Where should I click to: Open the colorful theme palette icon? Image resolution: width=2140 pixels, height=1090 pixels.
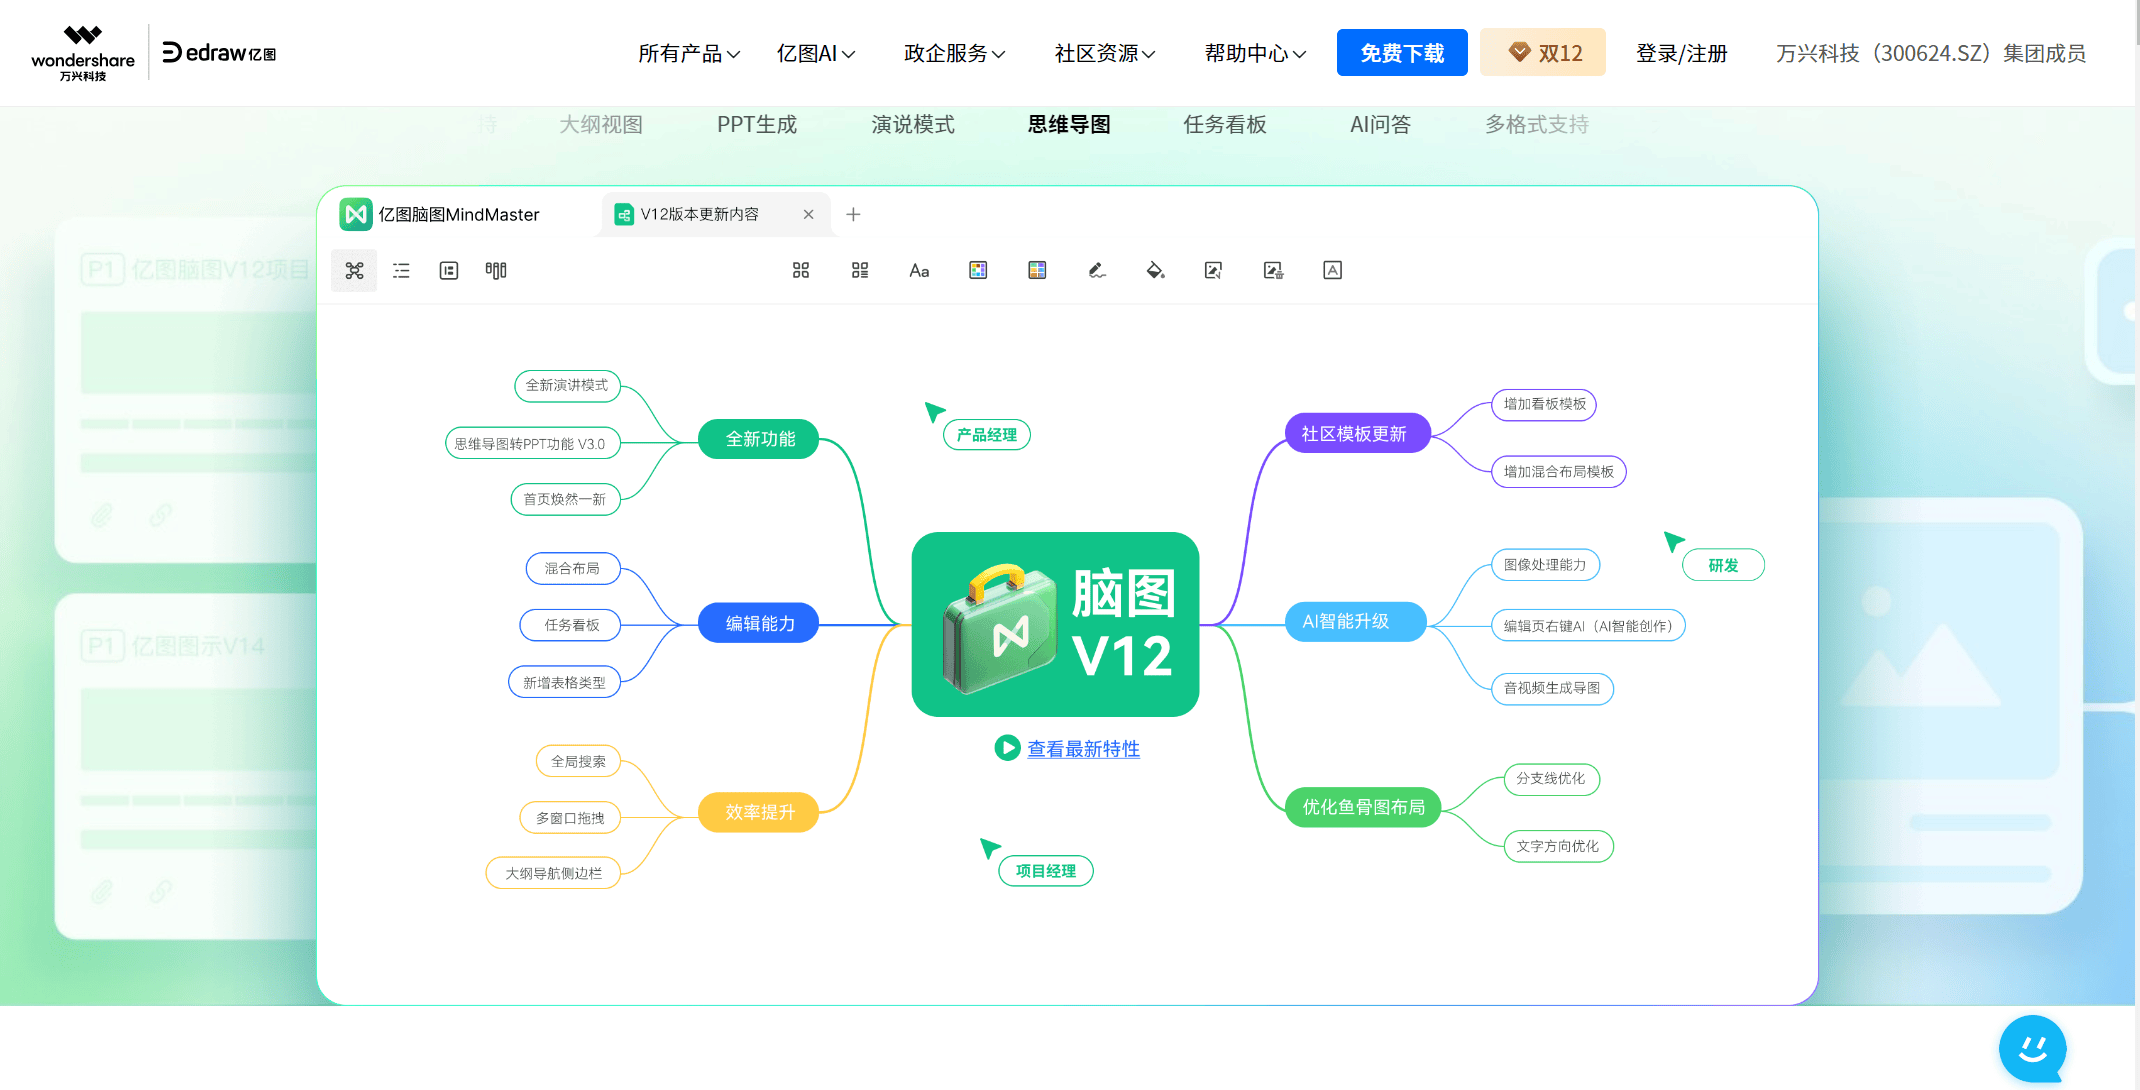click(978, 271)
